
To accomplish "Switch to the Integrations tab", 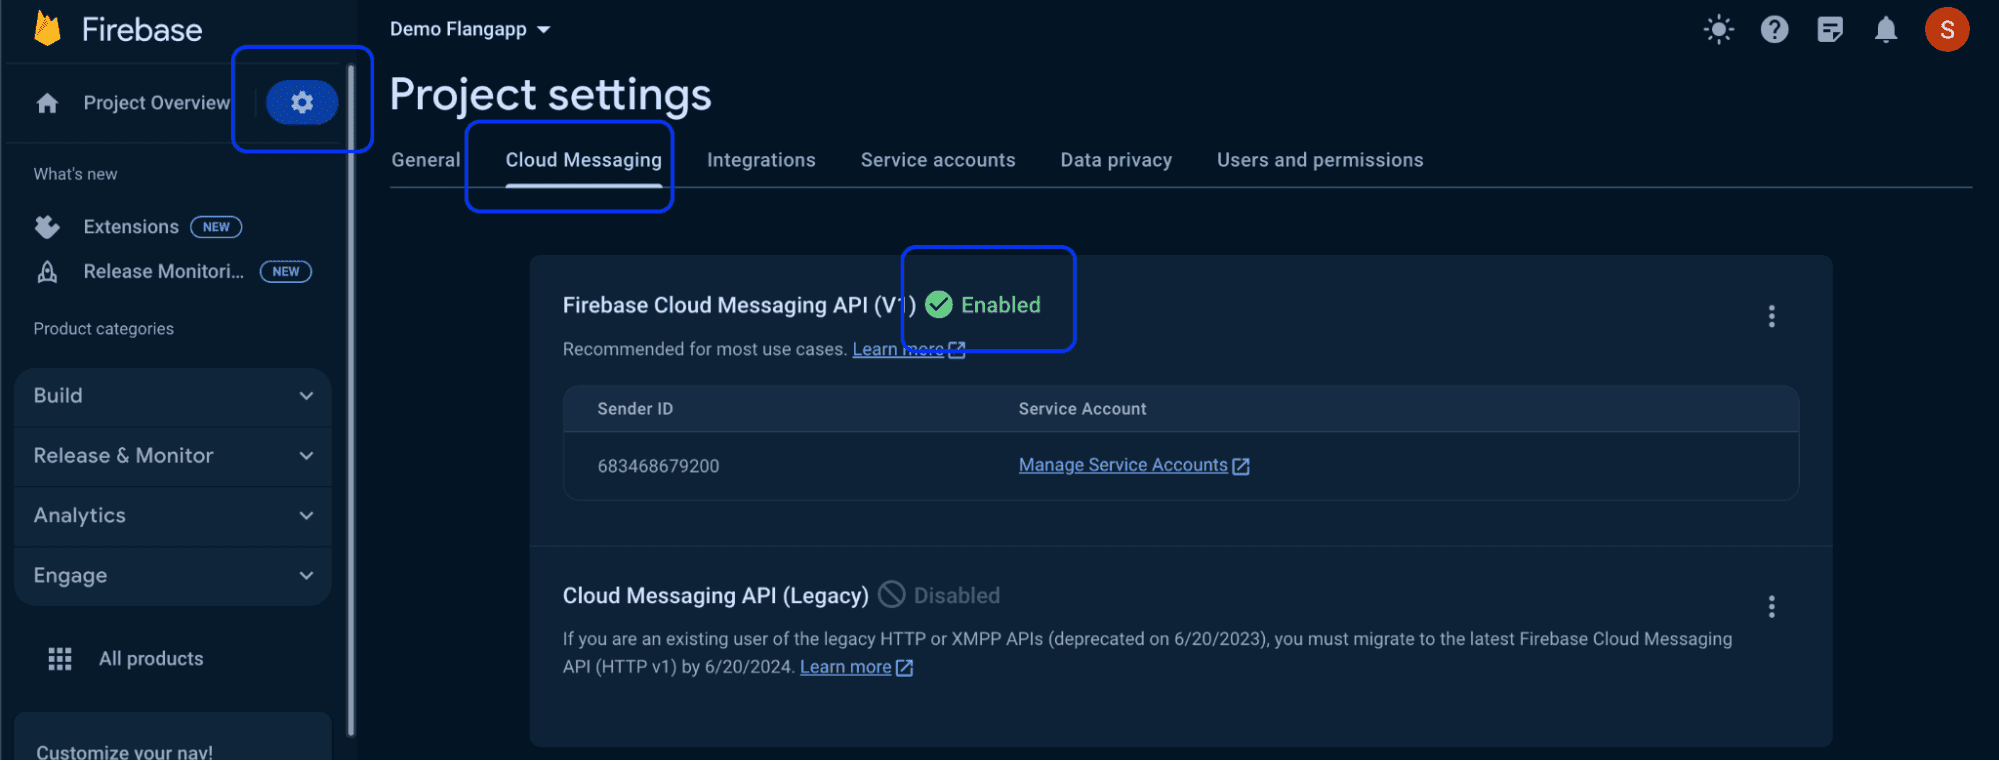I will coord(761,160).
